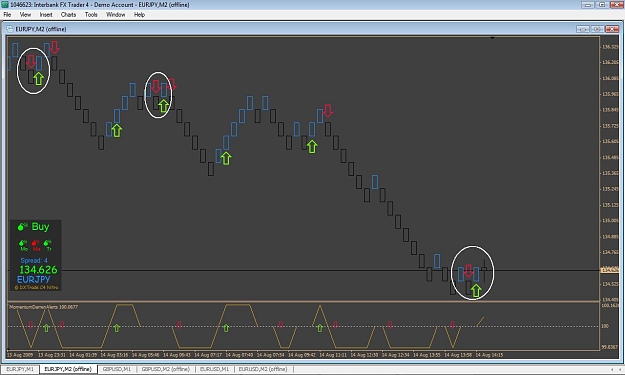Click the highlighted current price tag on price axis
625x375 pixels.
tap(610, 270)
